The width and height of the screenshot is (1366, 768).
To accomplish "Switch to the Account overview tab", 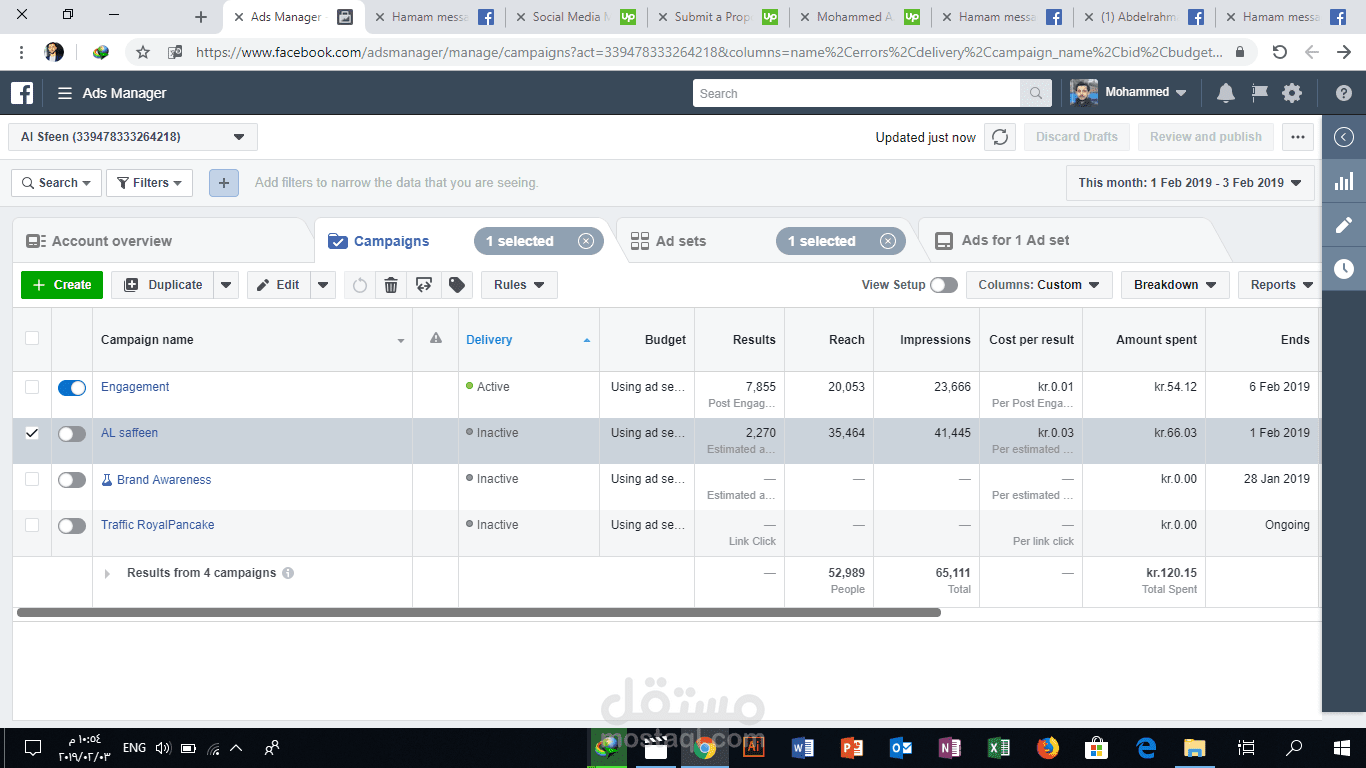I will 163,241.
